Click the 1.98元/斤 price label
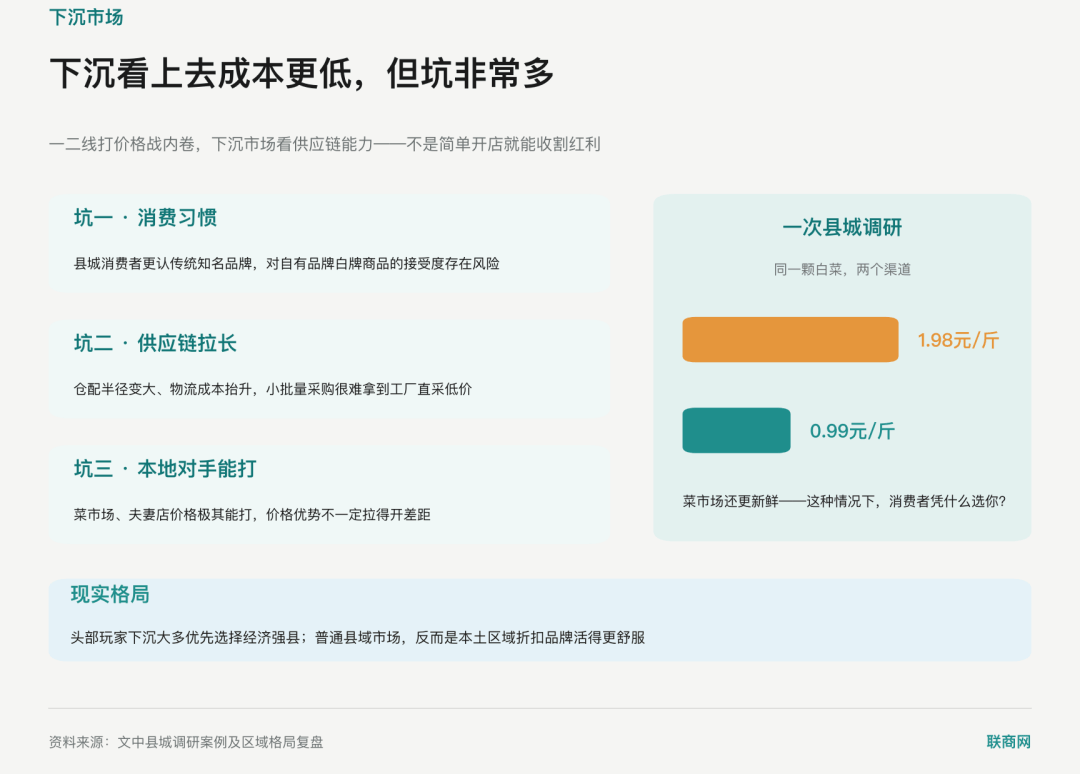1080x774 pixels. click(x=957, y=340)
